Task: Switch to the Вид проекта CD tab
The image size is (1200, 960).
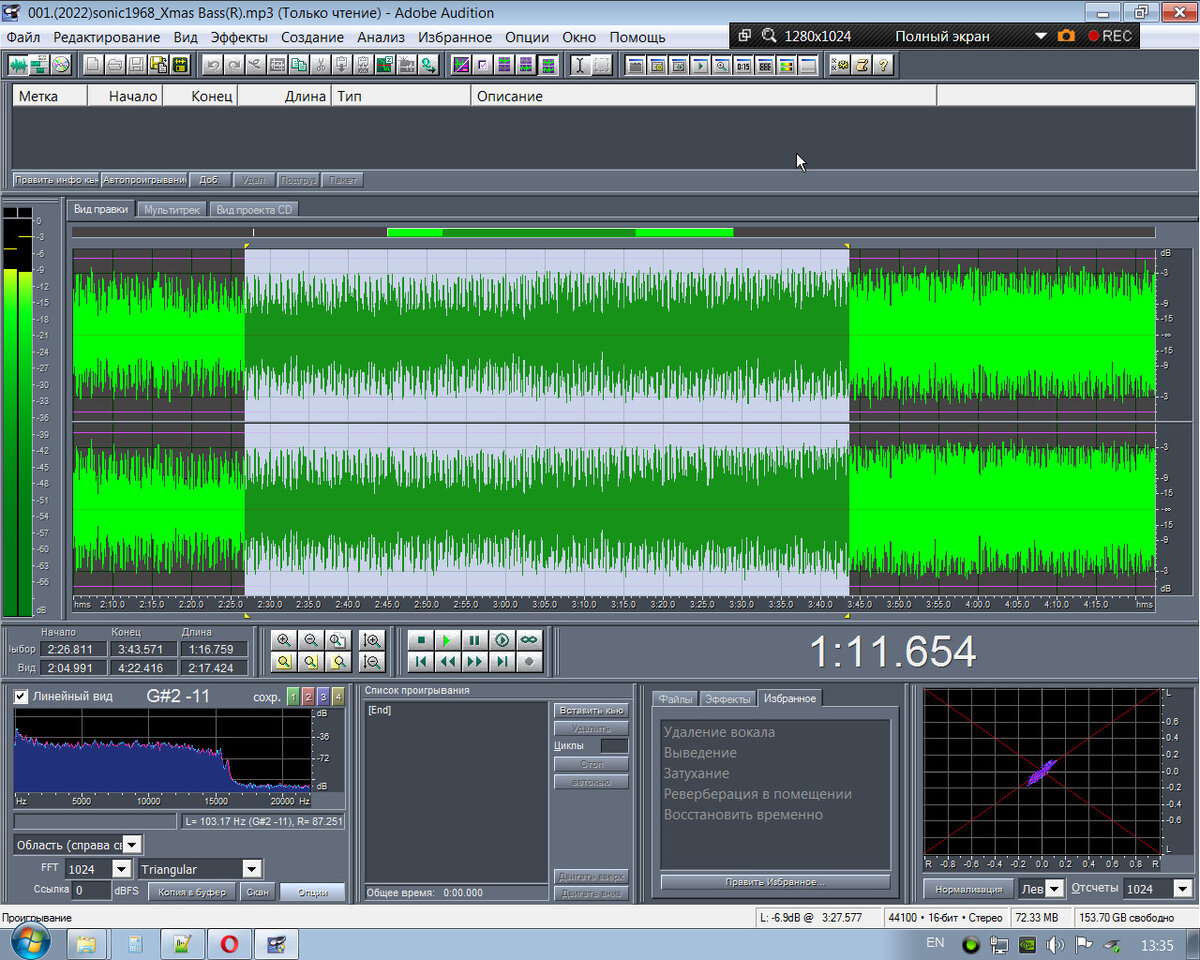Action: 255,210
